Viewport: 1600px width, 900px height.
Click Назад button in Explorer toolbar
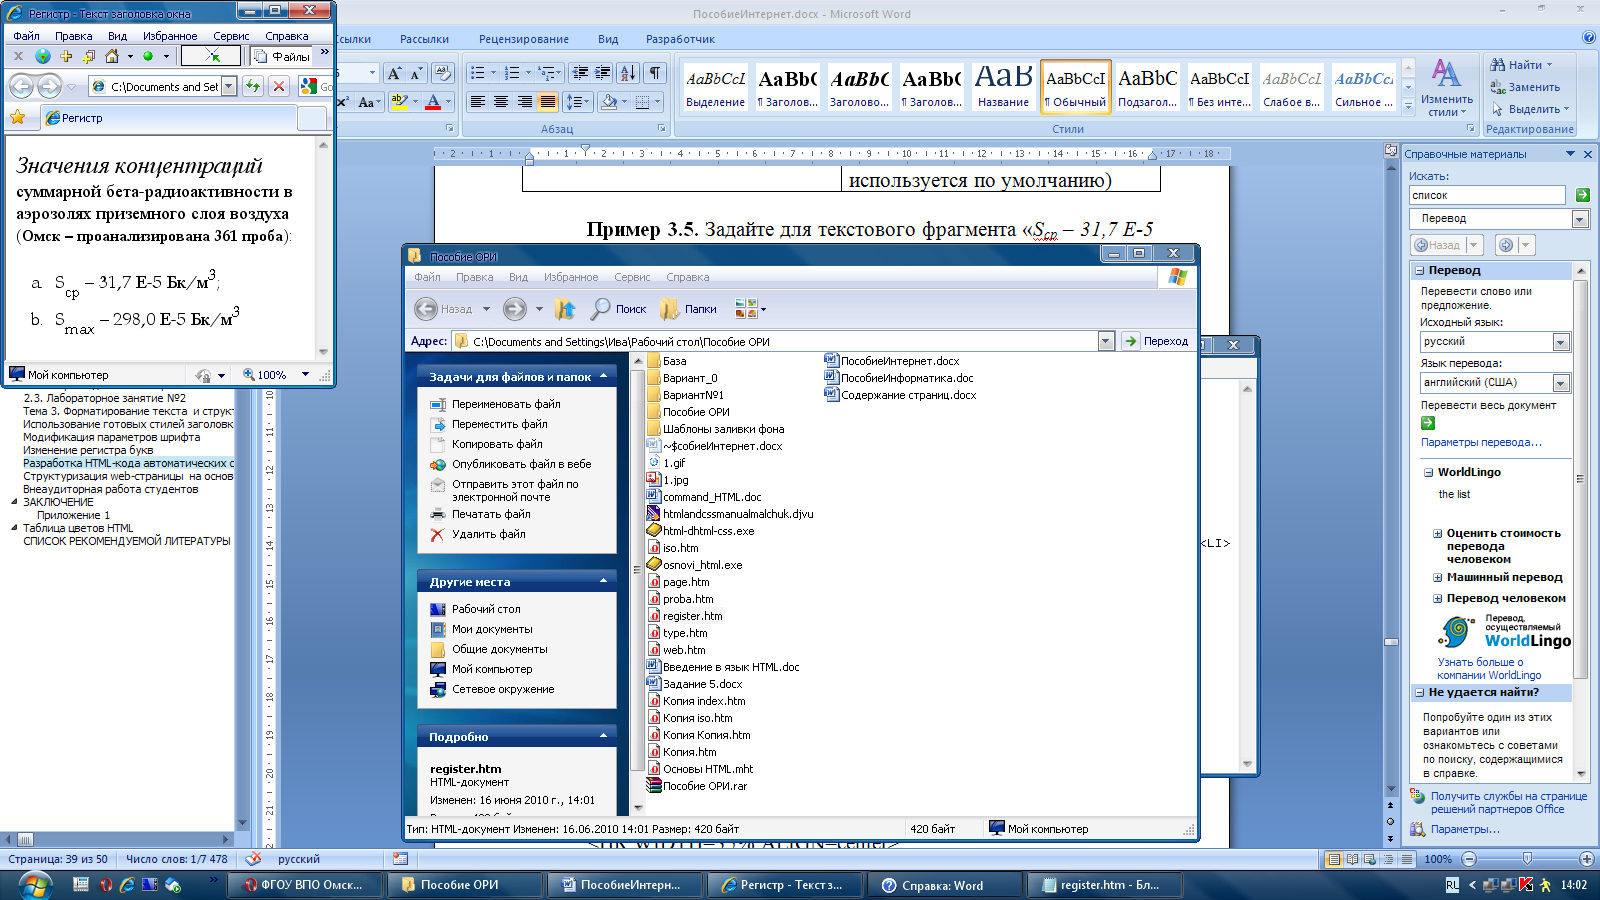click(x=443, y=309)
